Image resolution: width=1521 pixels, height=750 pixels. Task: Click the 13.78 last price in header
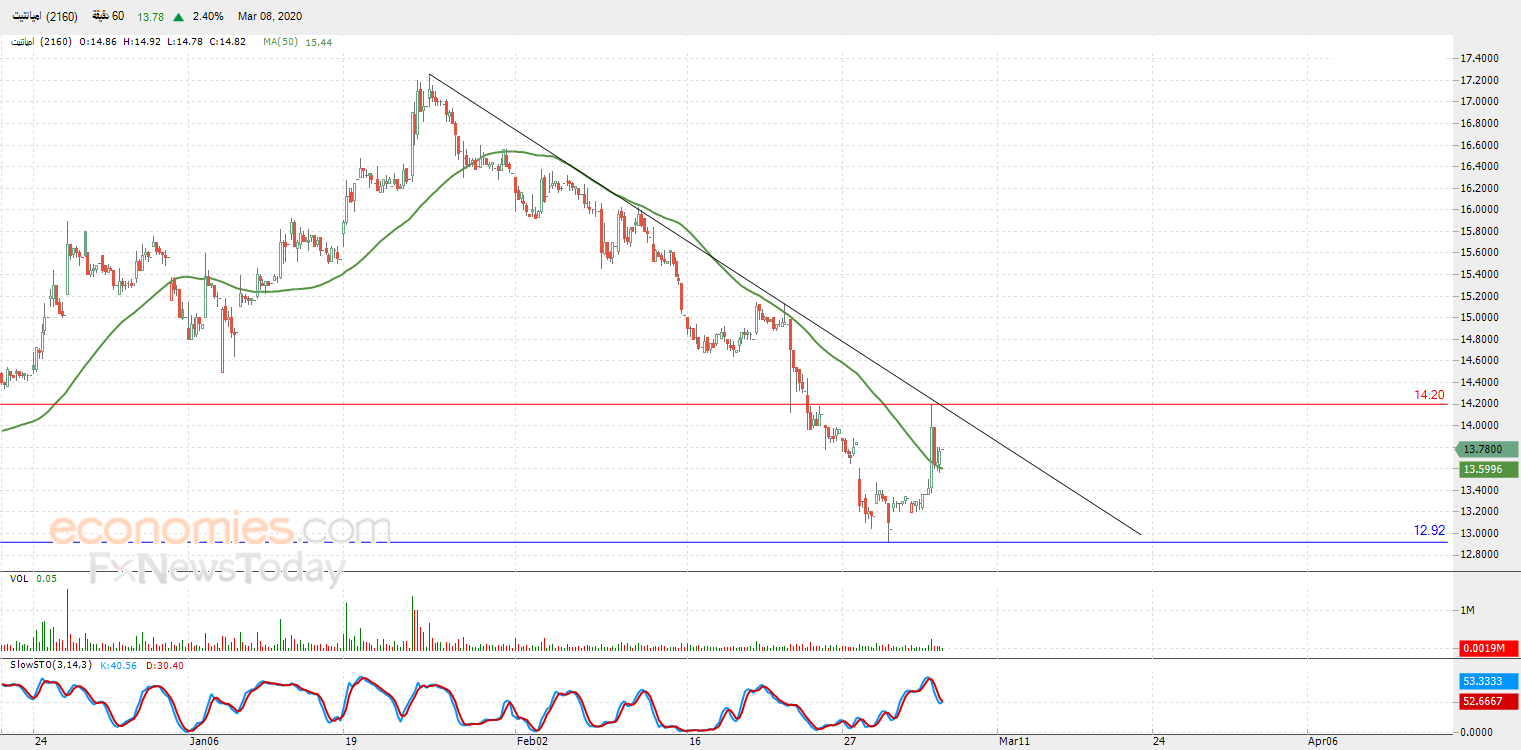[x=151, y=16]
